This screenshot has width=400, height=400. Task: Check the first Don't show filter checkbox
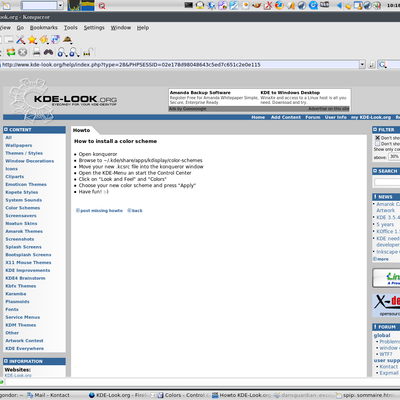coord(377,138)
